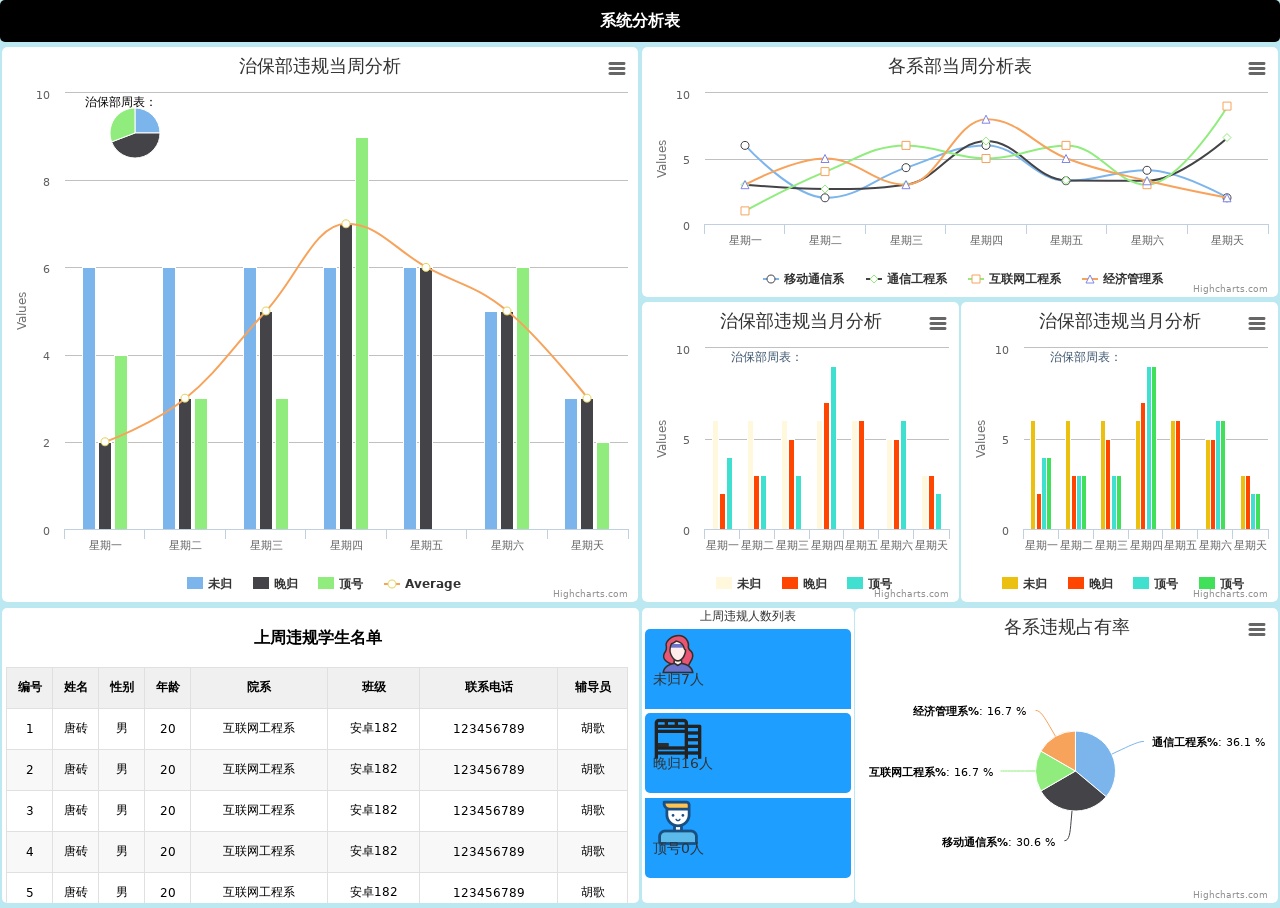Click the capped person icon above 顶号0人

coord(678,824)
